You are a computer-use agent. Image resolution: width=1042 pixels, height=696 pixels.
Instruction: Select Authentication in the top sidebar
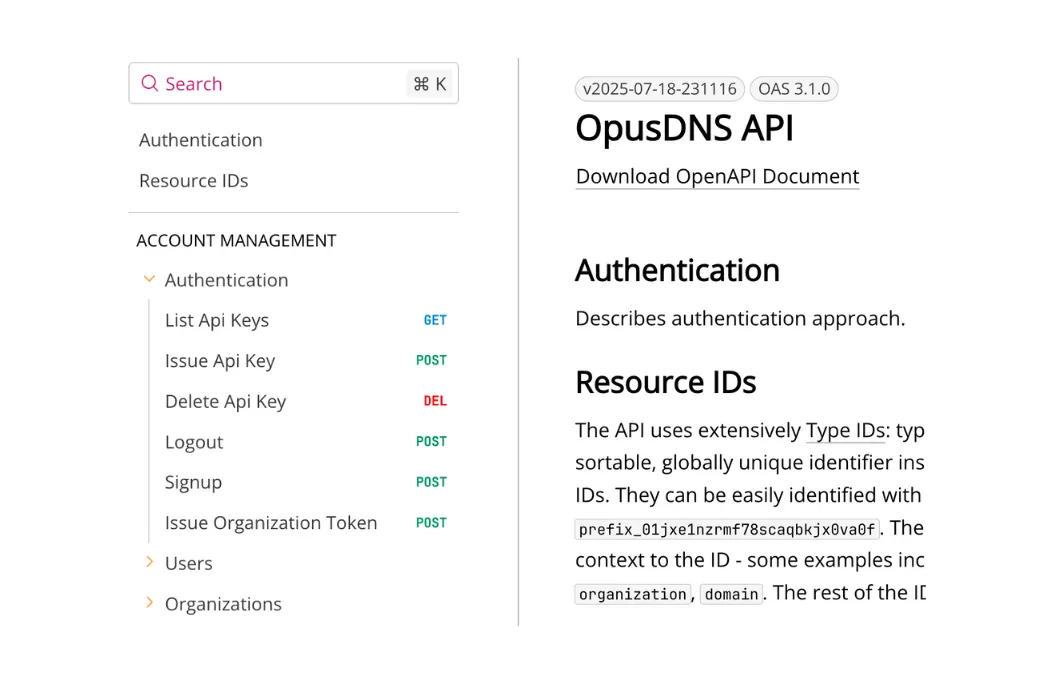200,140
